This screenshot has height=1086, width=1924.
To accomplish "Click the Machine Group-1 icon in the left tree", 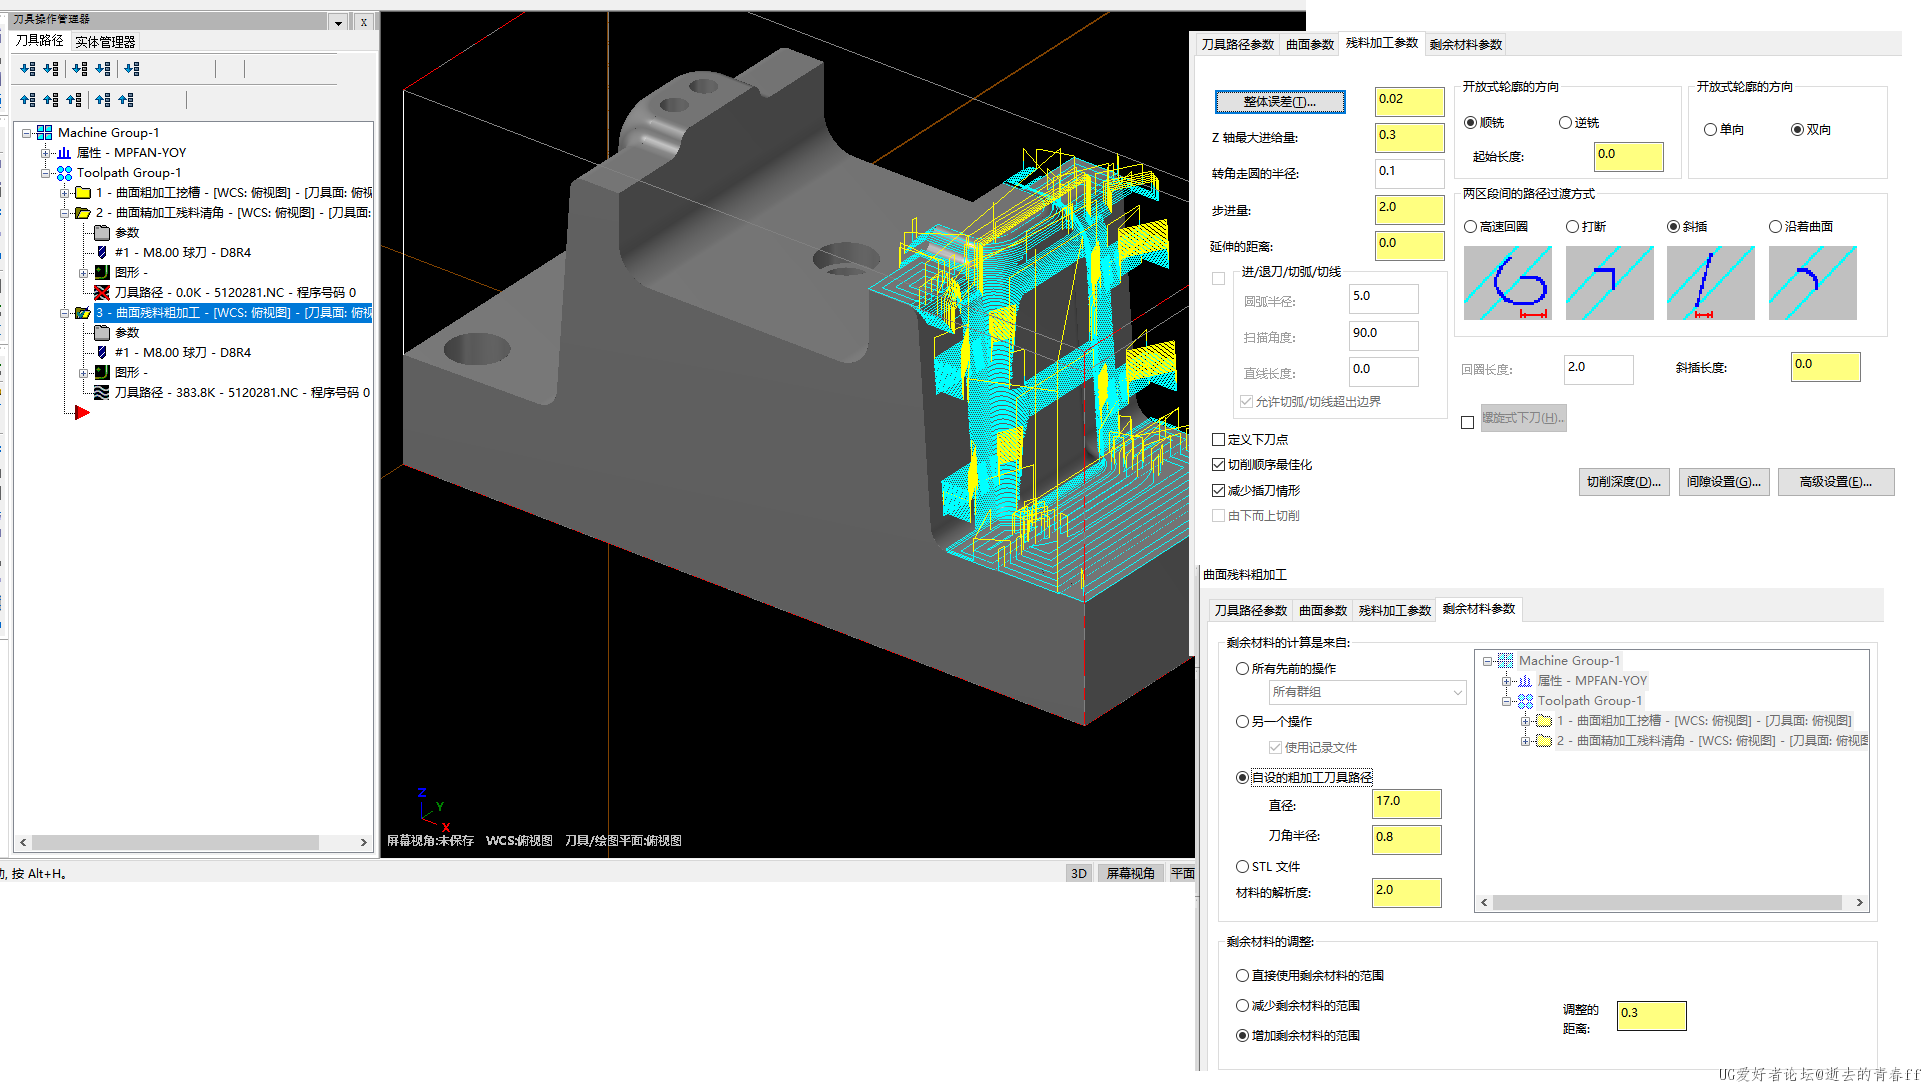I will [45, 133].
